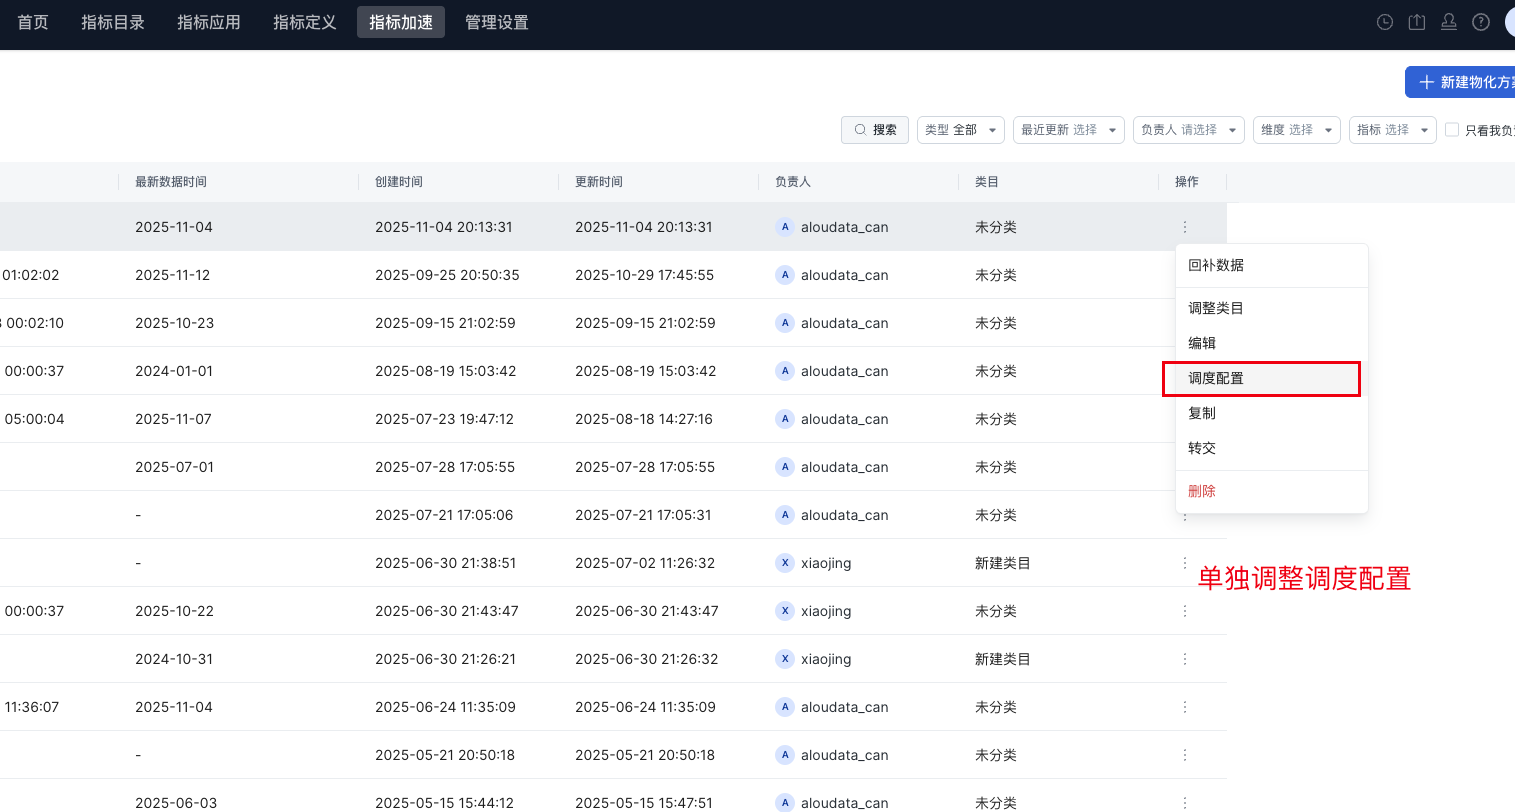Expand the 类型 全部 dropdown

tap(960, 130)
